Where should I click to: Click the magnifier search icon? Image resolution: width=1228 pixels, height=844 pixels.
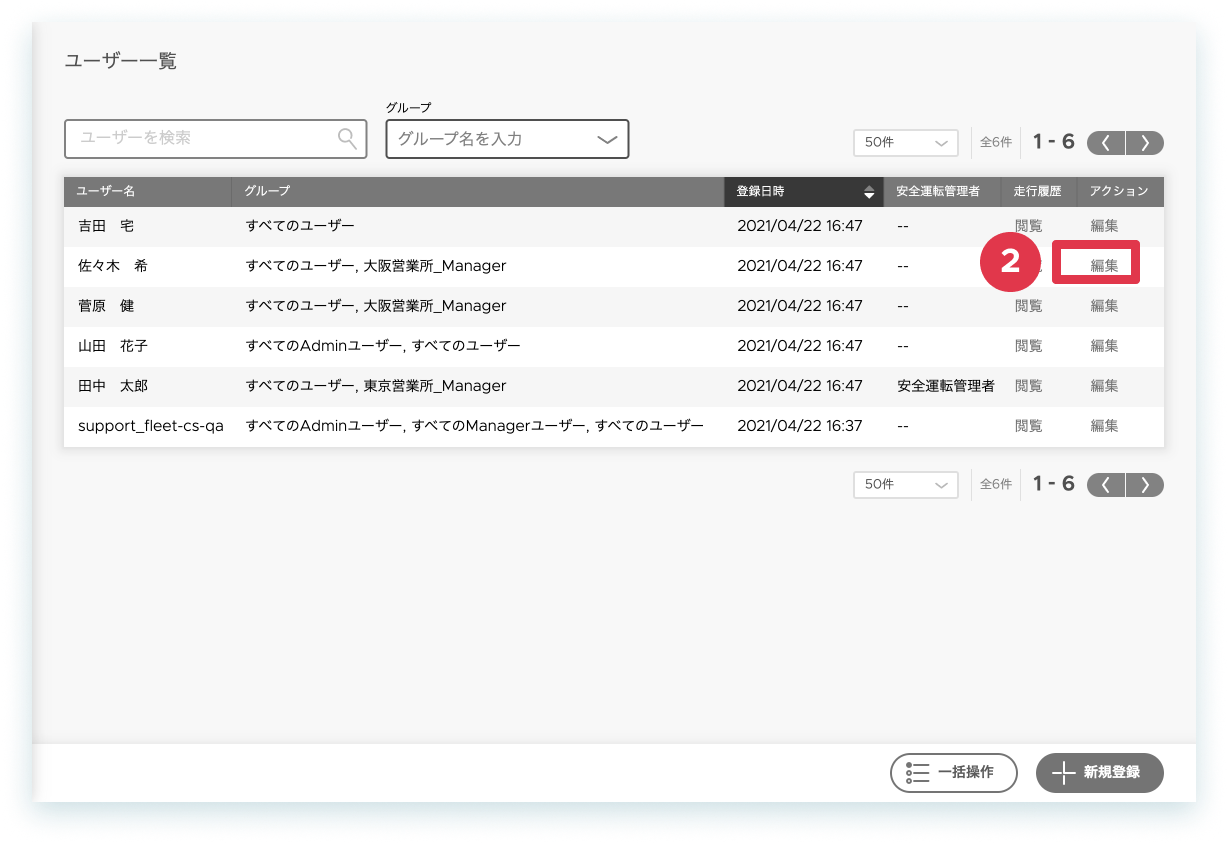[x=347, y=138]
